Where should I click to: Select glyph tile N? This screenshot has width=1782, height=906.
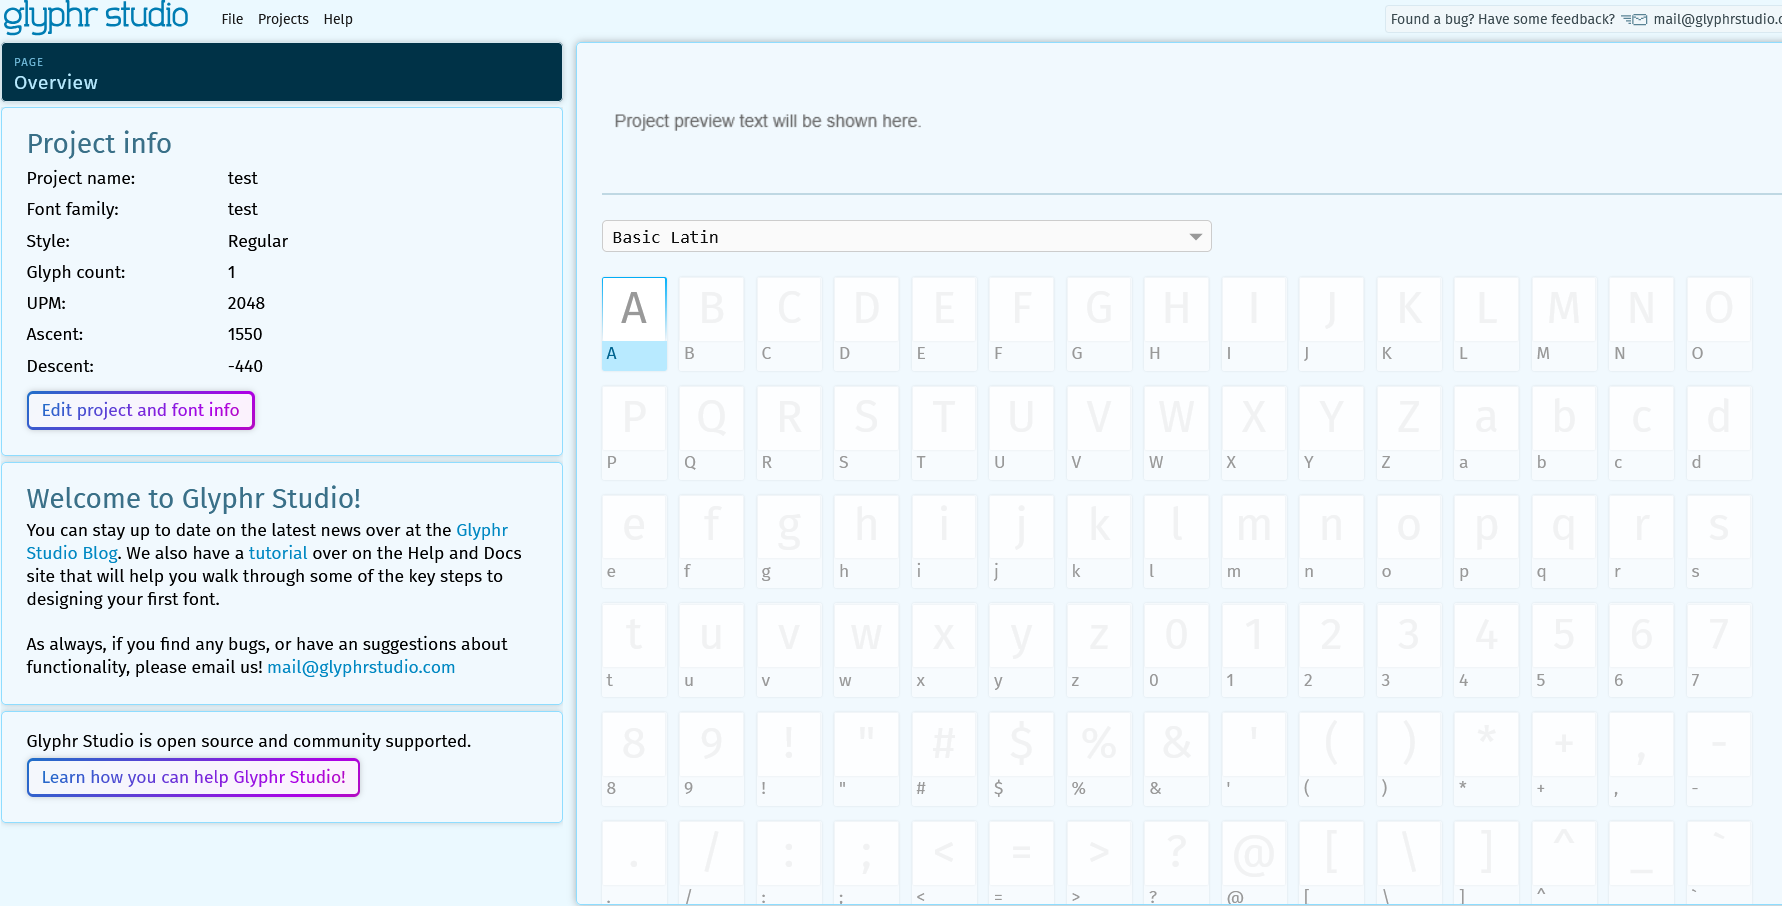(1642, 324)
